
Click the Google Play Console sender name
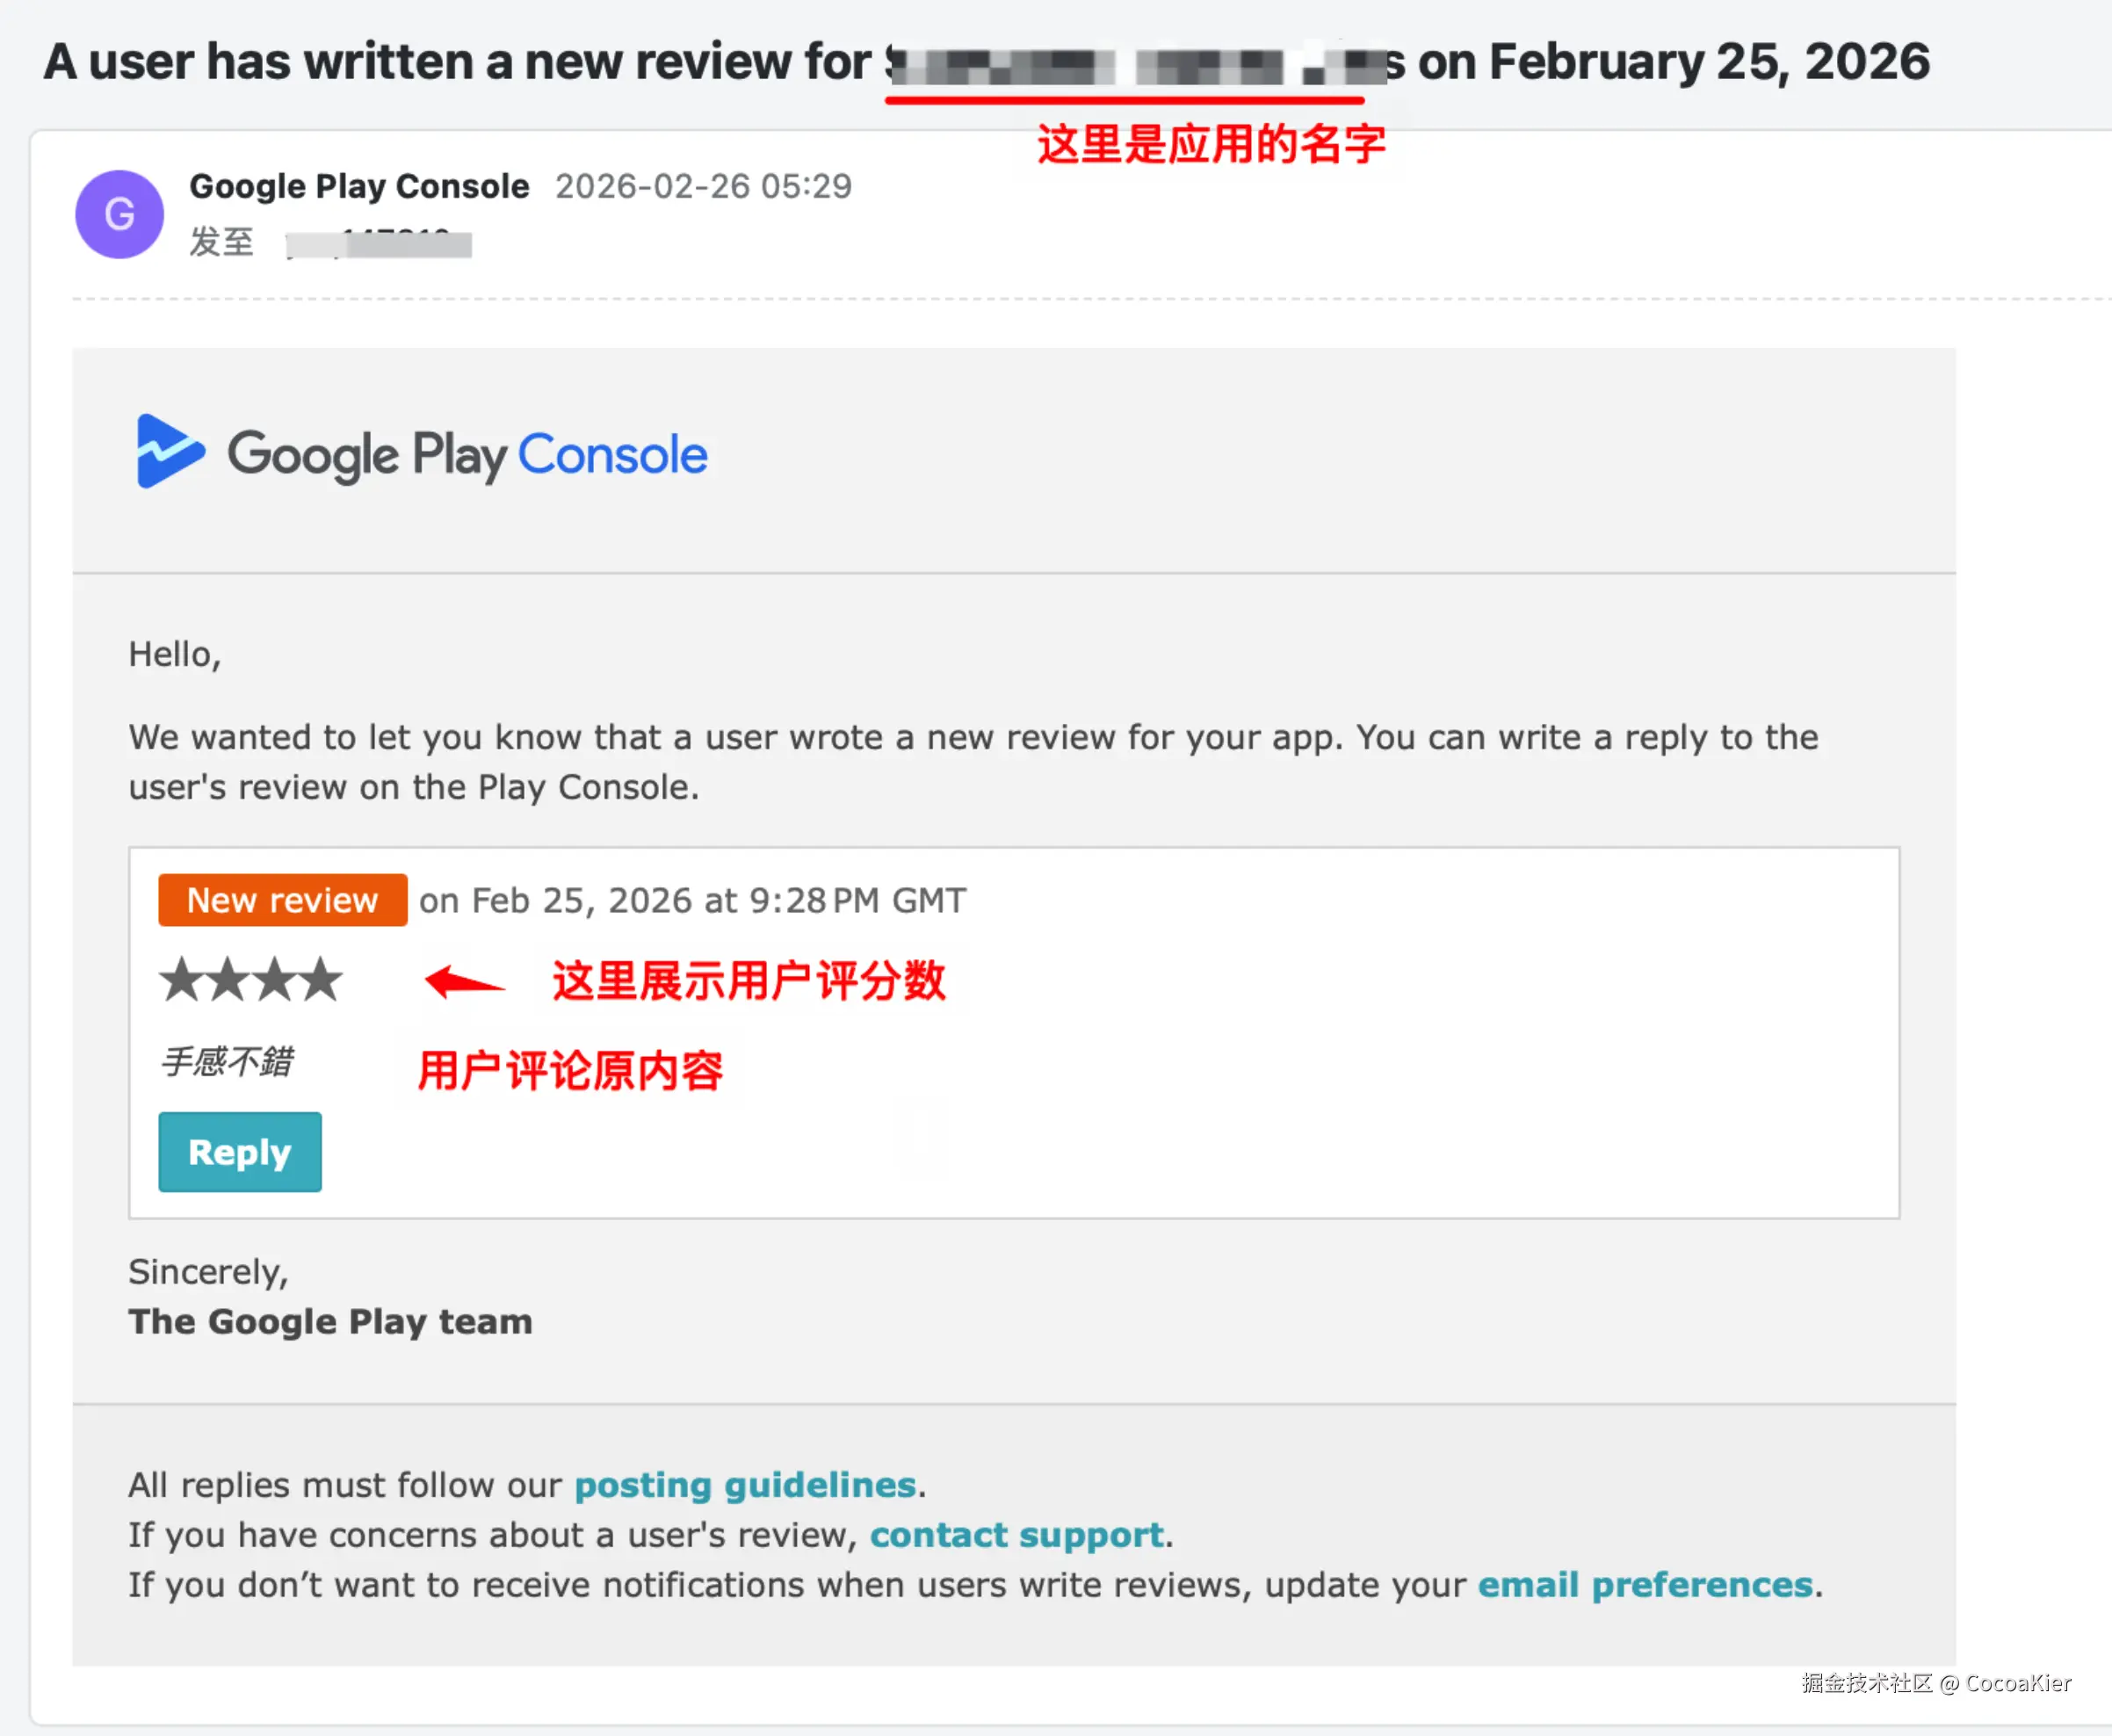[358, 186]
